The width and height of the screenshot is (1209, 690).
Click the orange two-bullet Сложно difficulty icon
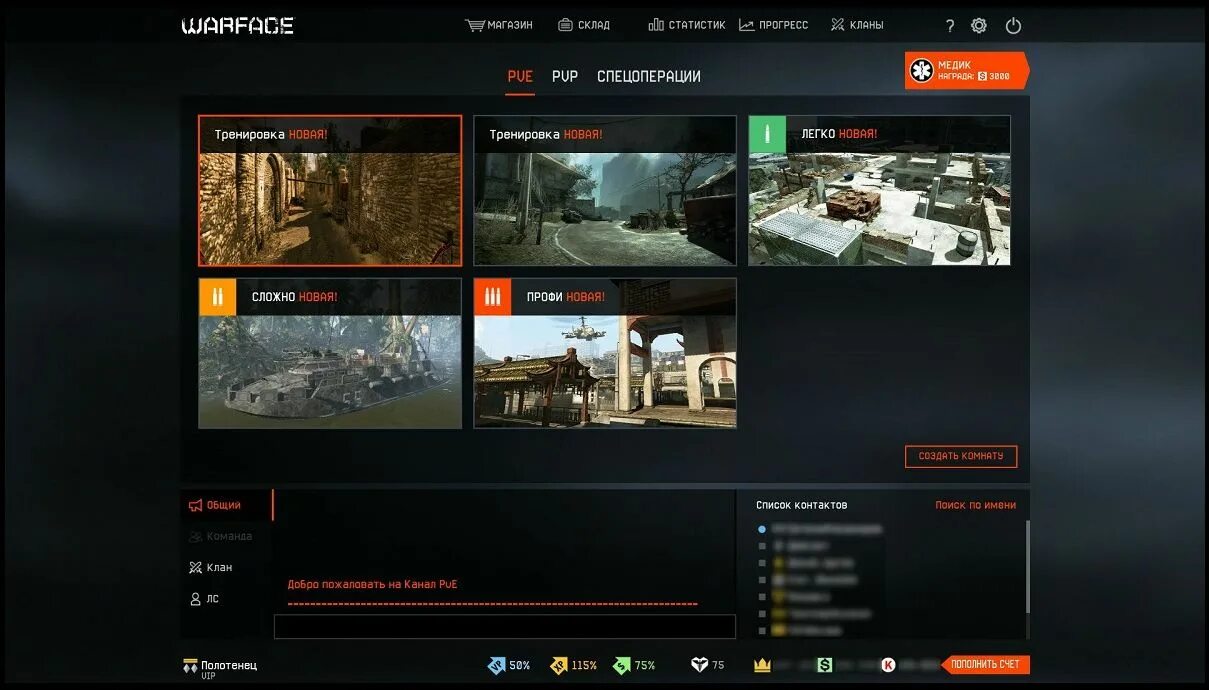(217, 297)
